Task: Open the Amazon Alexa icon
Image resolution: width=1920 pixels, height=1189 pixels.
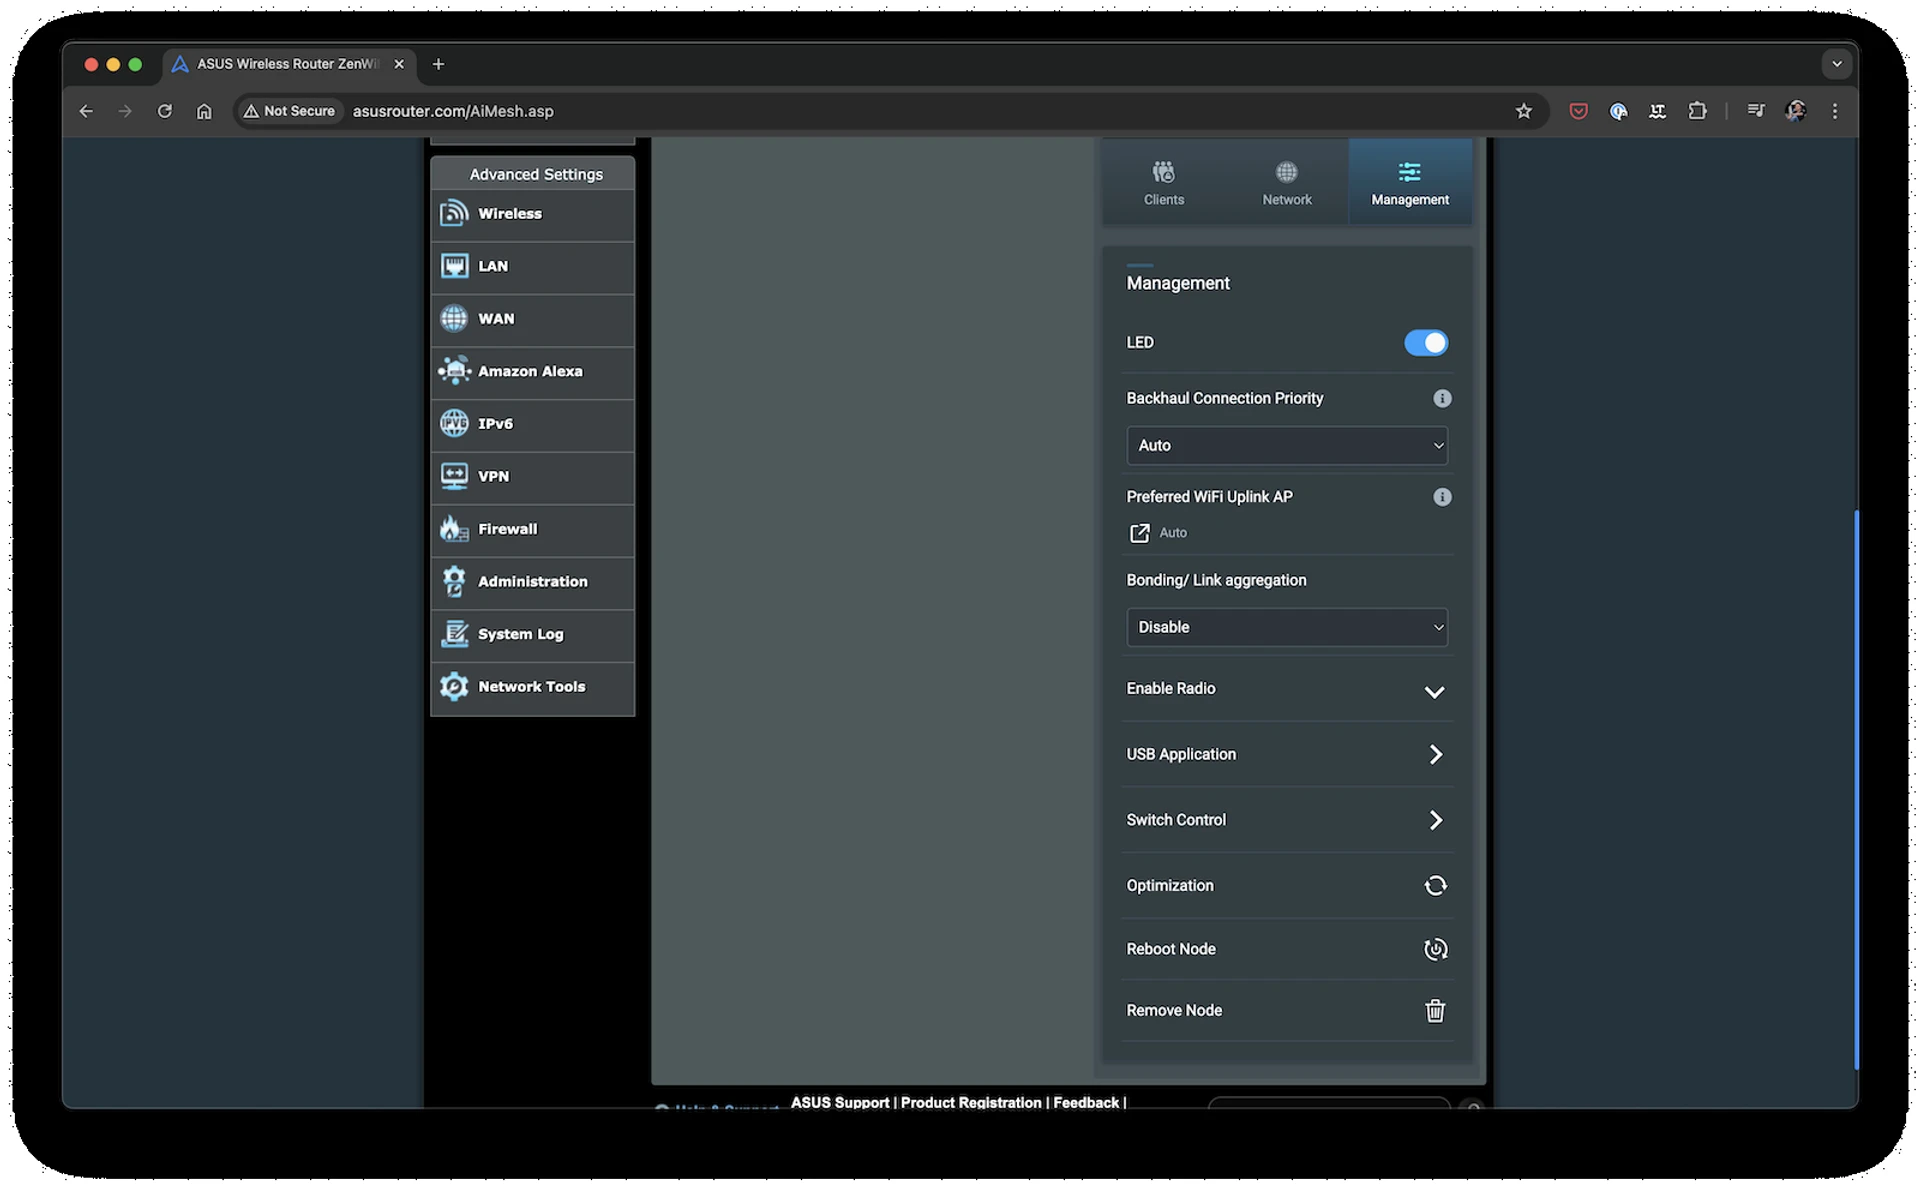Action: click(454, 371)
